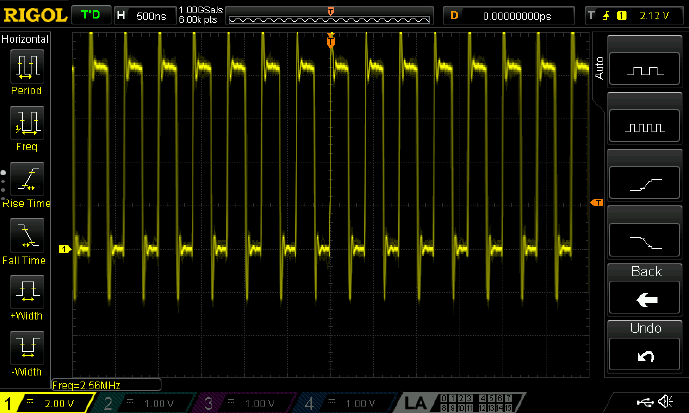Click the trigger position marker in memory bar
Image resolution: width=689 pixels, height=413 pixels.
(330, 11)
